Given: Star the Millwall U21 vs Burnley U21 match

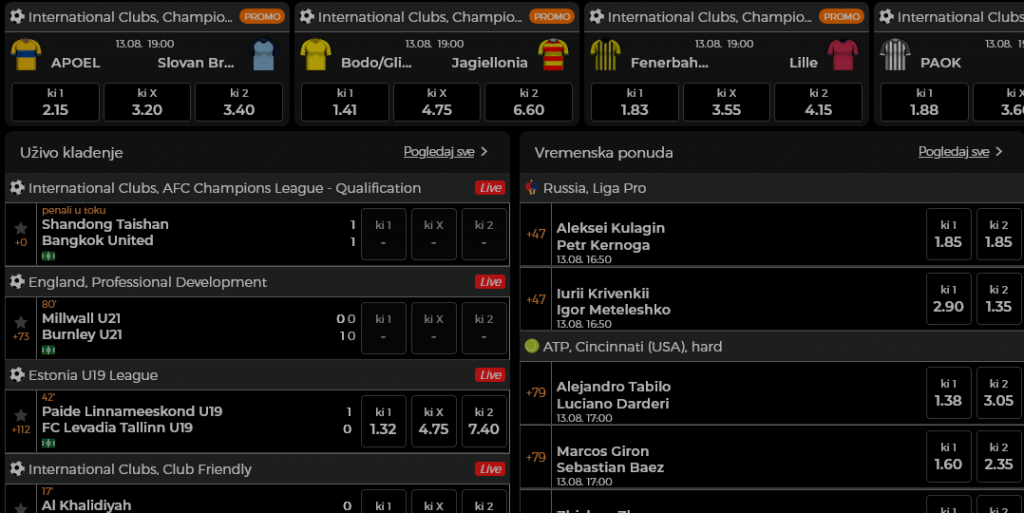Looking at the screenshot, I should click(21, 322).
